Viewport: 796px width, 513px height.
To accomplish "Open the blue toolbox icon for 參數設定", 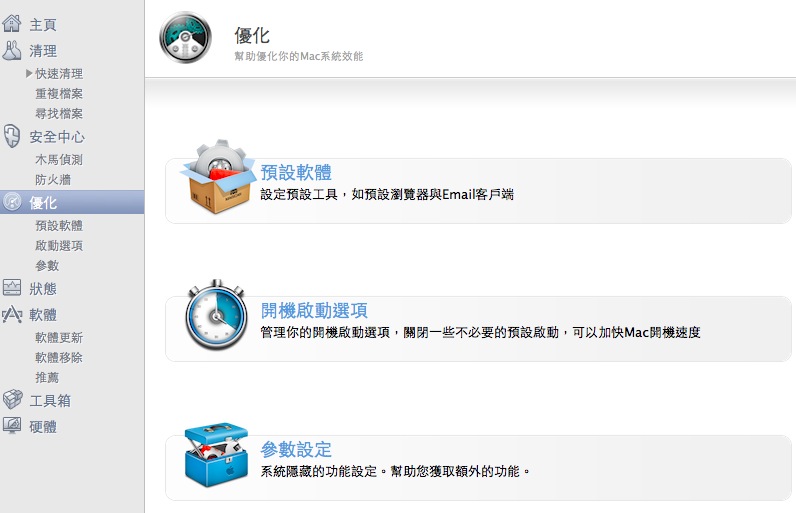I will pos(216,454).
